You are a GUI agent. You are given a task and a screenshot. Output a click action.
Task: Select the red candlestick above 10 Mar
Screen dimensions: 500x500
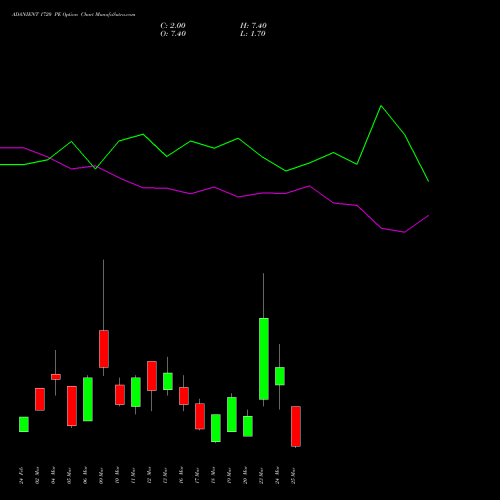click(x=120, y=395)
